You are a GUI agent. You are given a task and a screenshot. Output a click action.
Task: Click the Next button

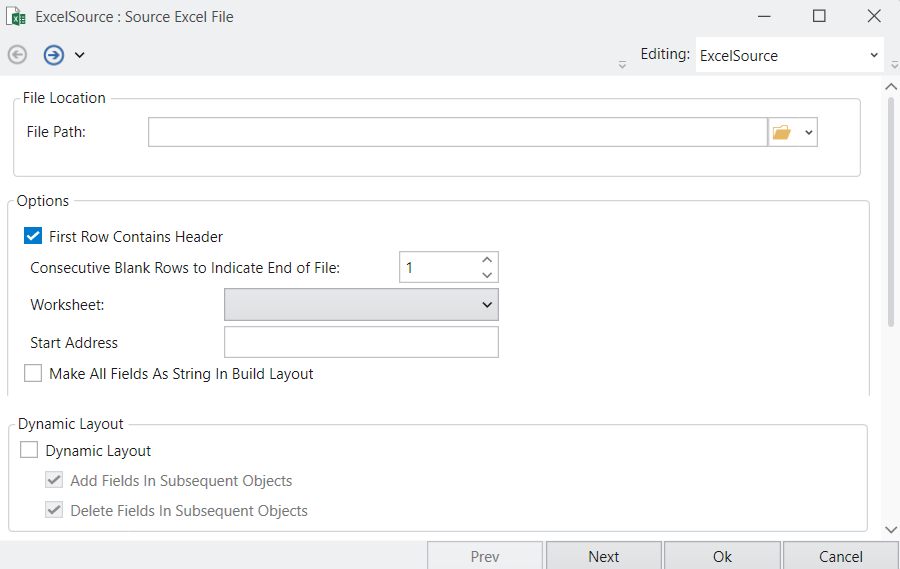coord(603,556)
